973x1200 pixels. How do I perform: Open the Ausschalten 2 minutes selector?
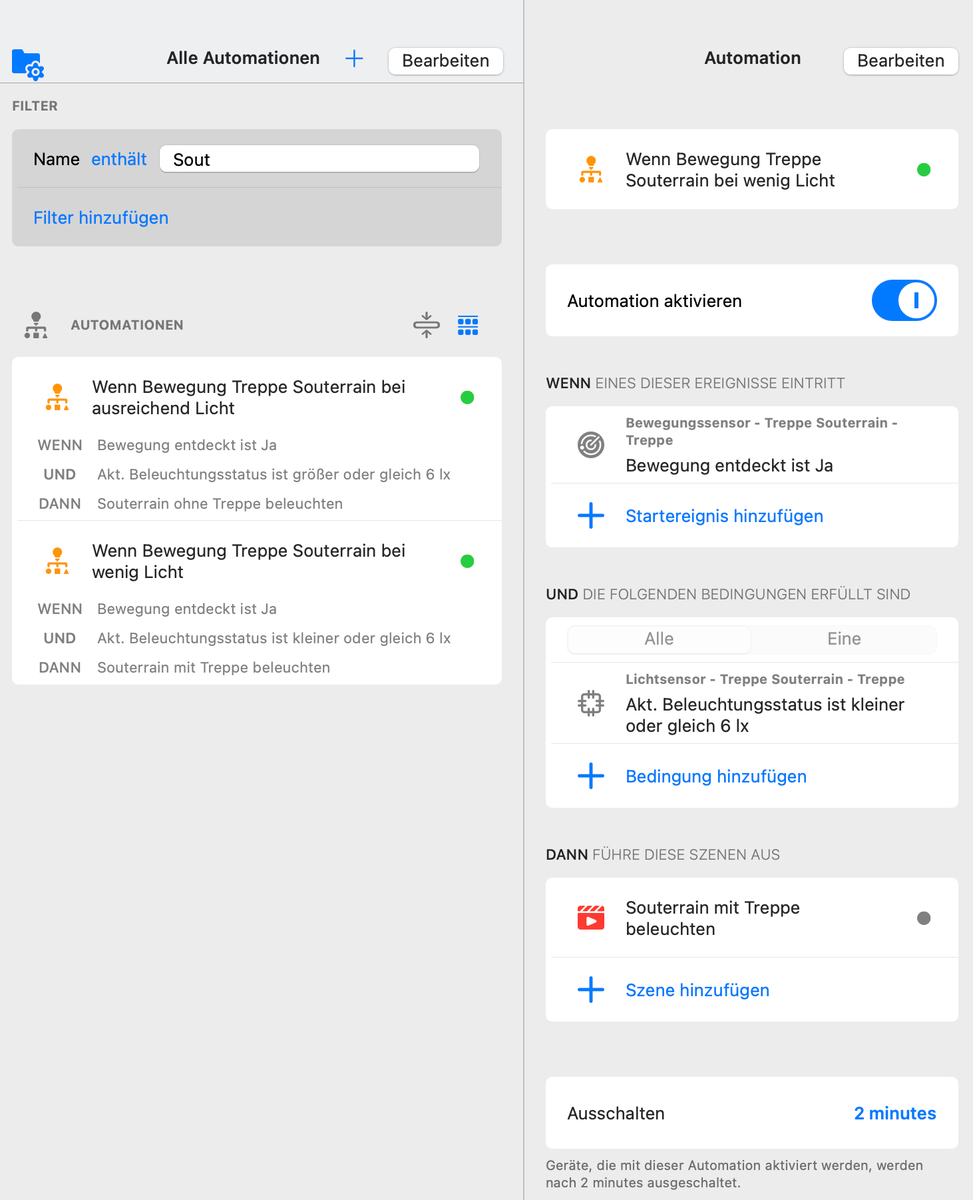[894, 1113]
